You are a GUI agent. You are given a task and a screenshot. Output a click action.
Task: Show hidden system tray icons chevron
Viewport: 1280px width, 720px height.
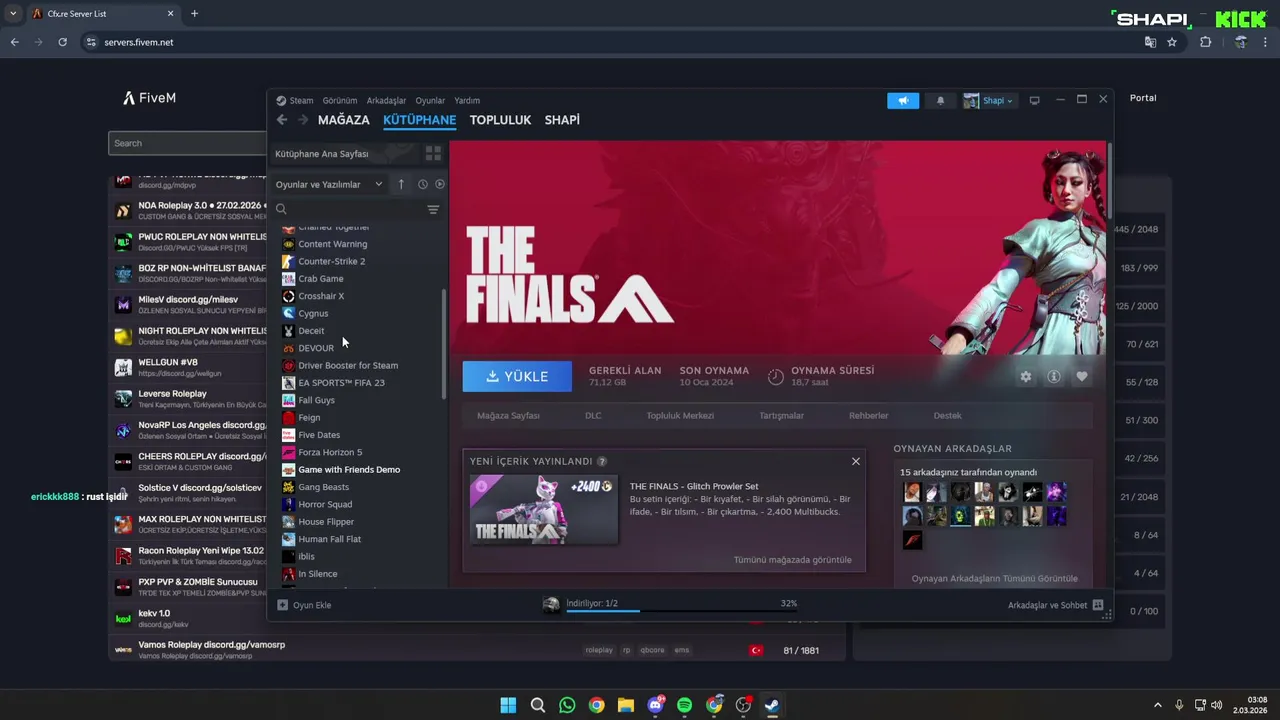tap(1158, 705)
